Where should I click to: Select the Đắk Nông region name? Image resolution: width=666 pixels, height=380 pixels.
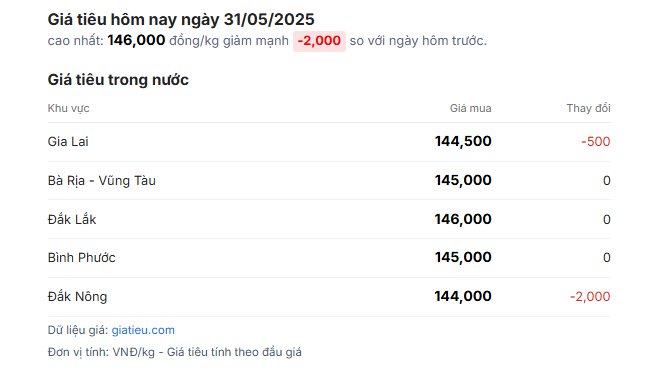[77, 296]
